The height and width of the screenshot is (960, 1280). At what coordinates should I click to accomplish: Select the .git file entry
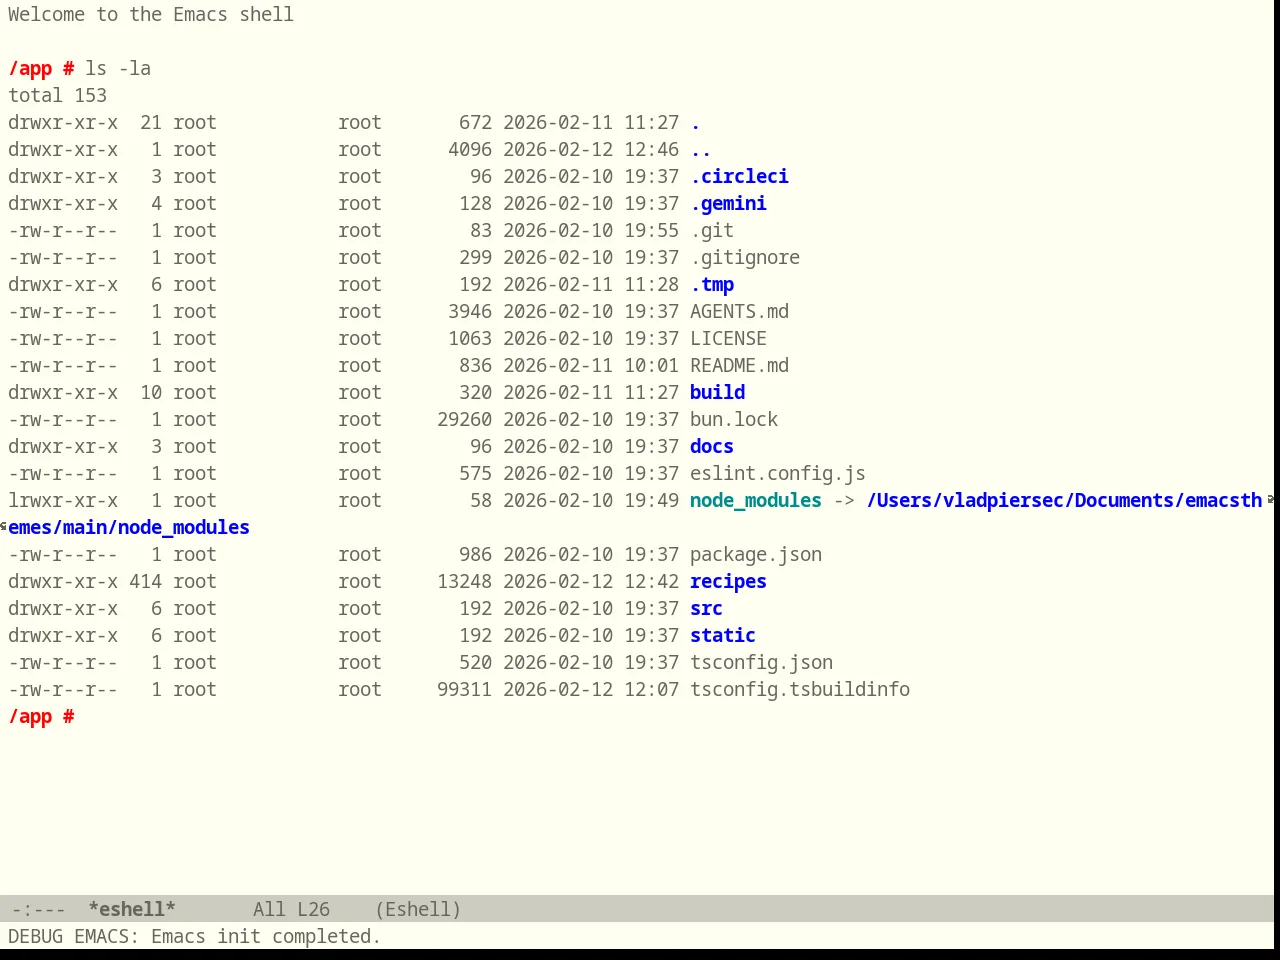(712, 231)
